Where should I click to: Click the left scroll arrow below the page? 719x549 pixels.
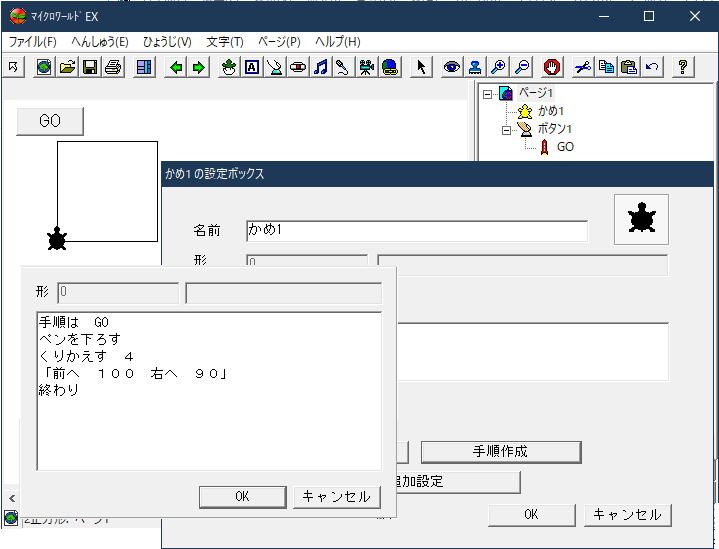tap(12, 498)
